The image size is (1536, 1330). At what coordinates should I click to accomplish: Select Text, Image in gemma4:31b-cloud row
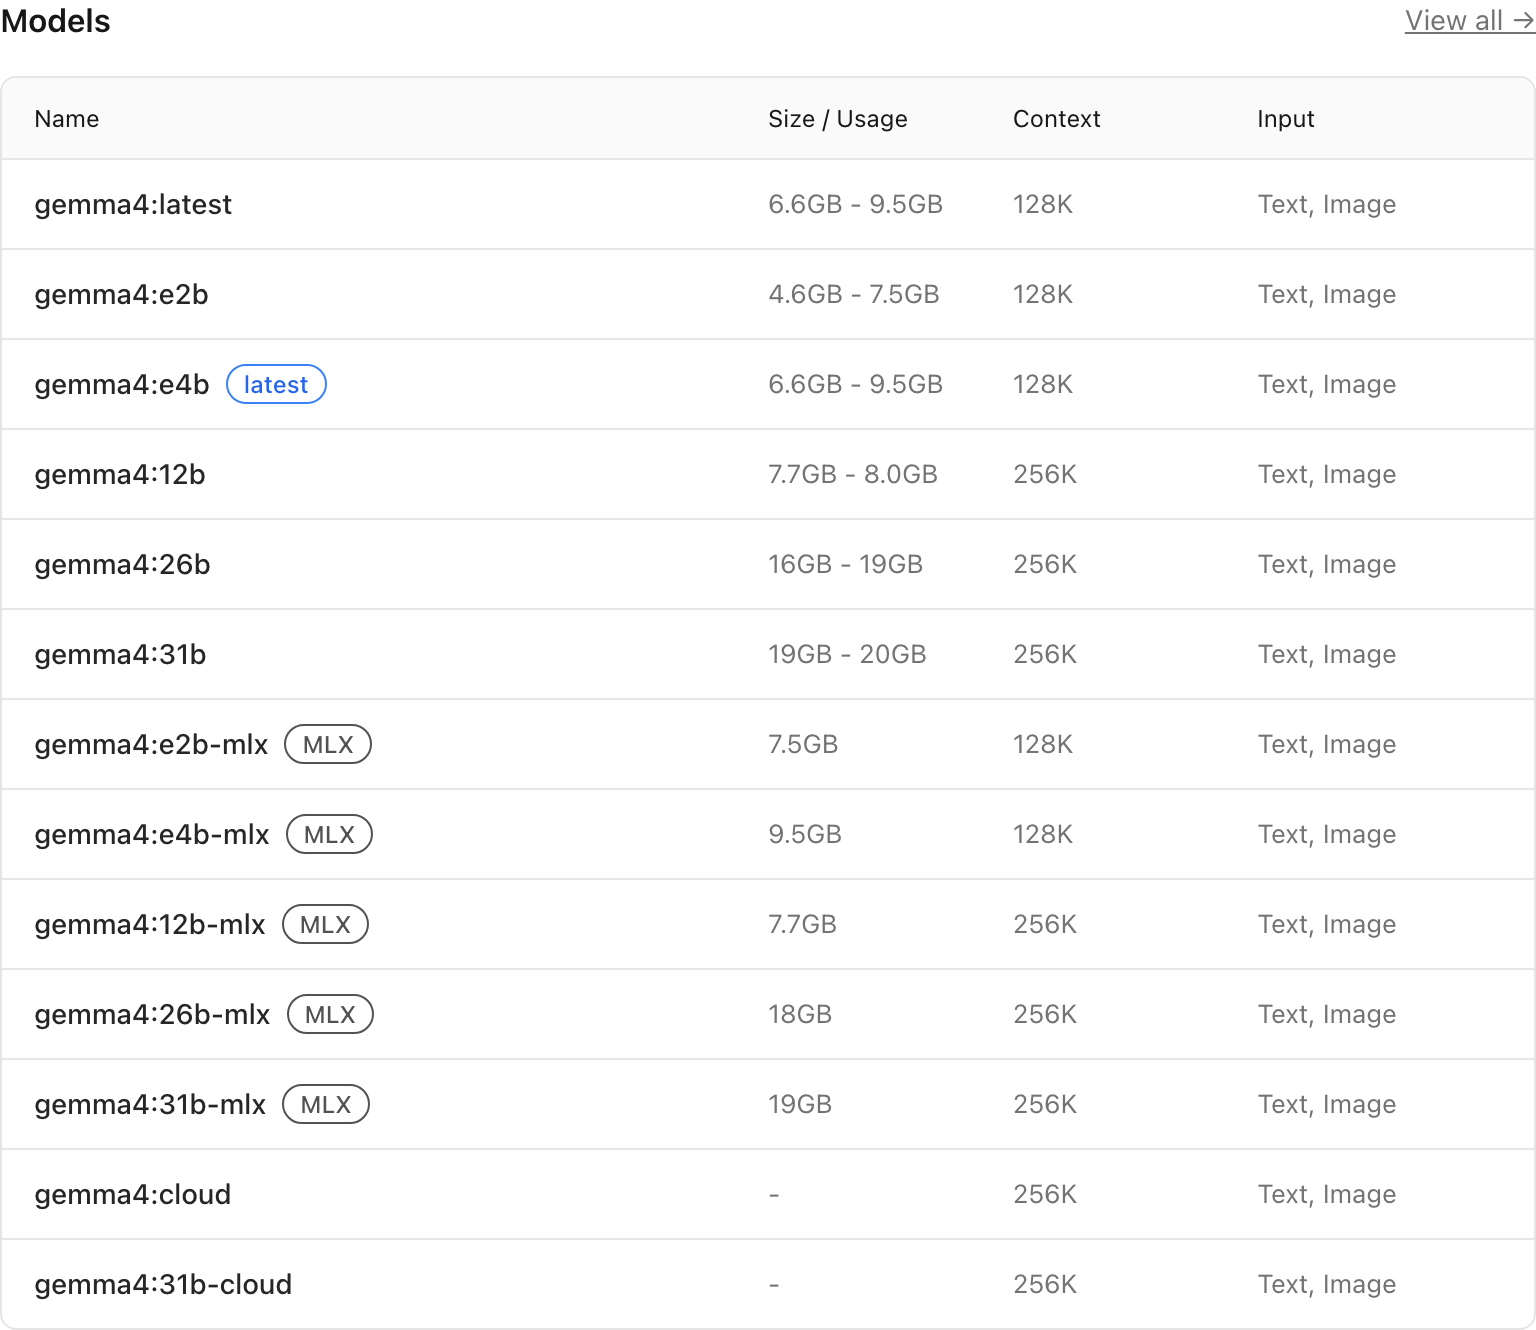coord(1327,1284)
